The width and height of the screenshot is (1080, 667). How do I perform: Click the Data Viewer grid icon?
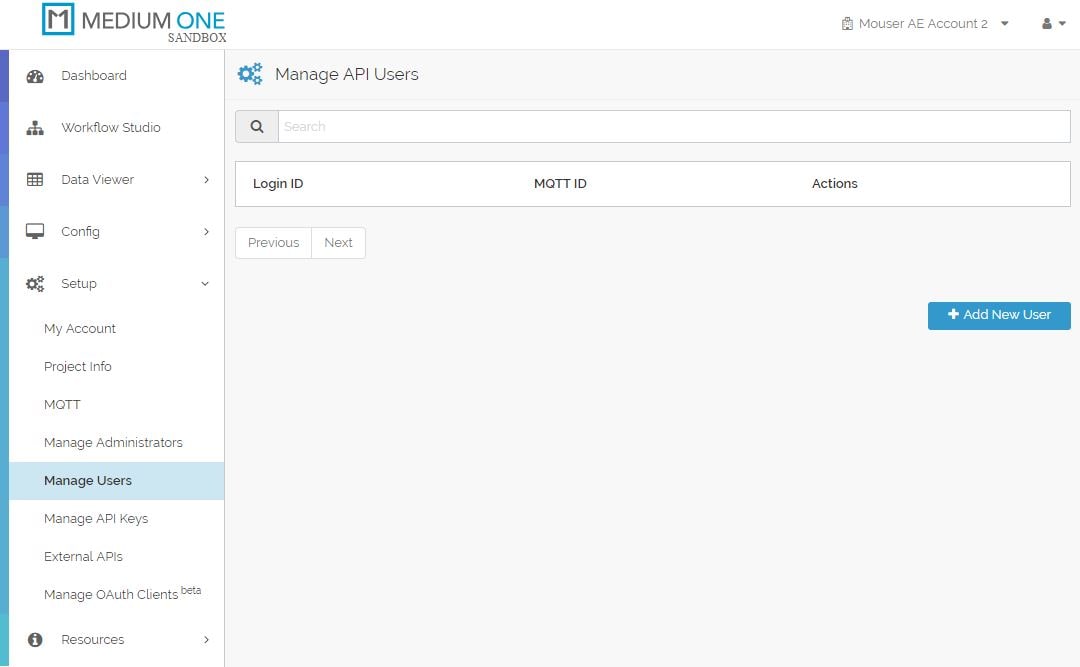pyautogui.click(x=36, y=179)
